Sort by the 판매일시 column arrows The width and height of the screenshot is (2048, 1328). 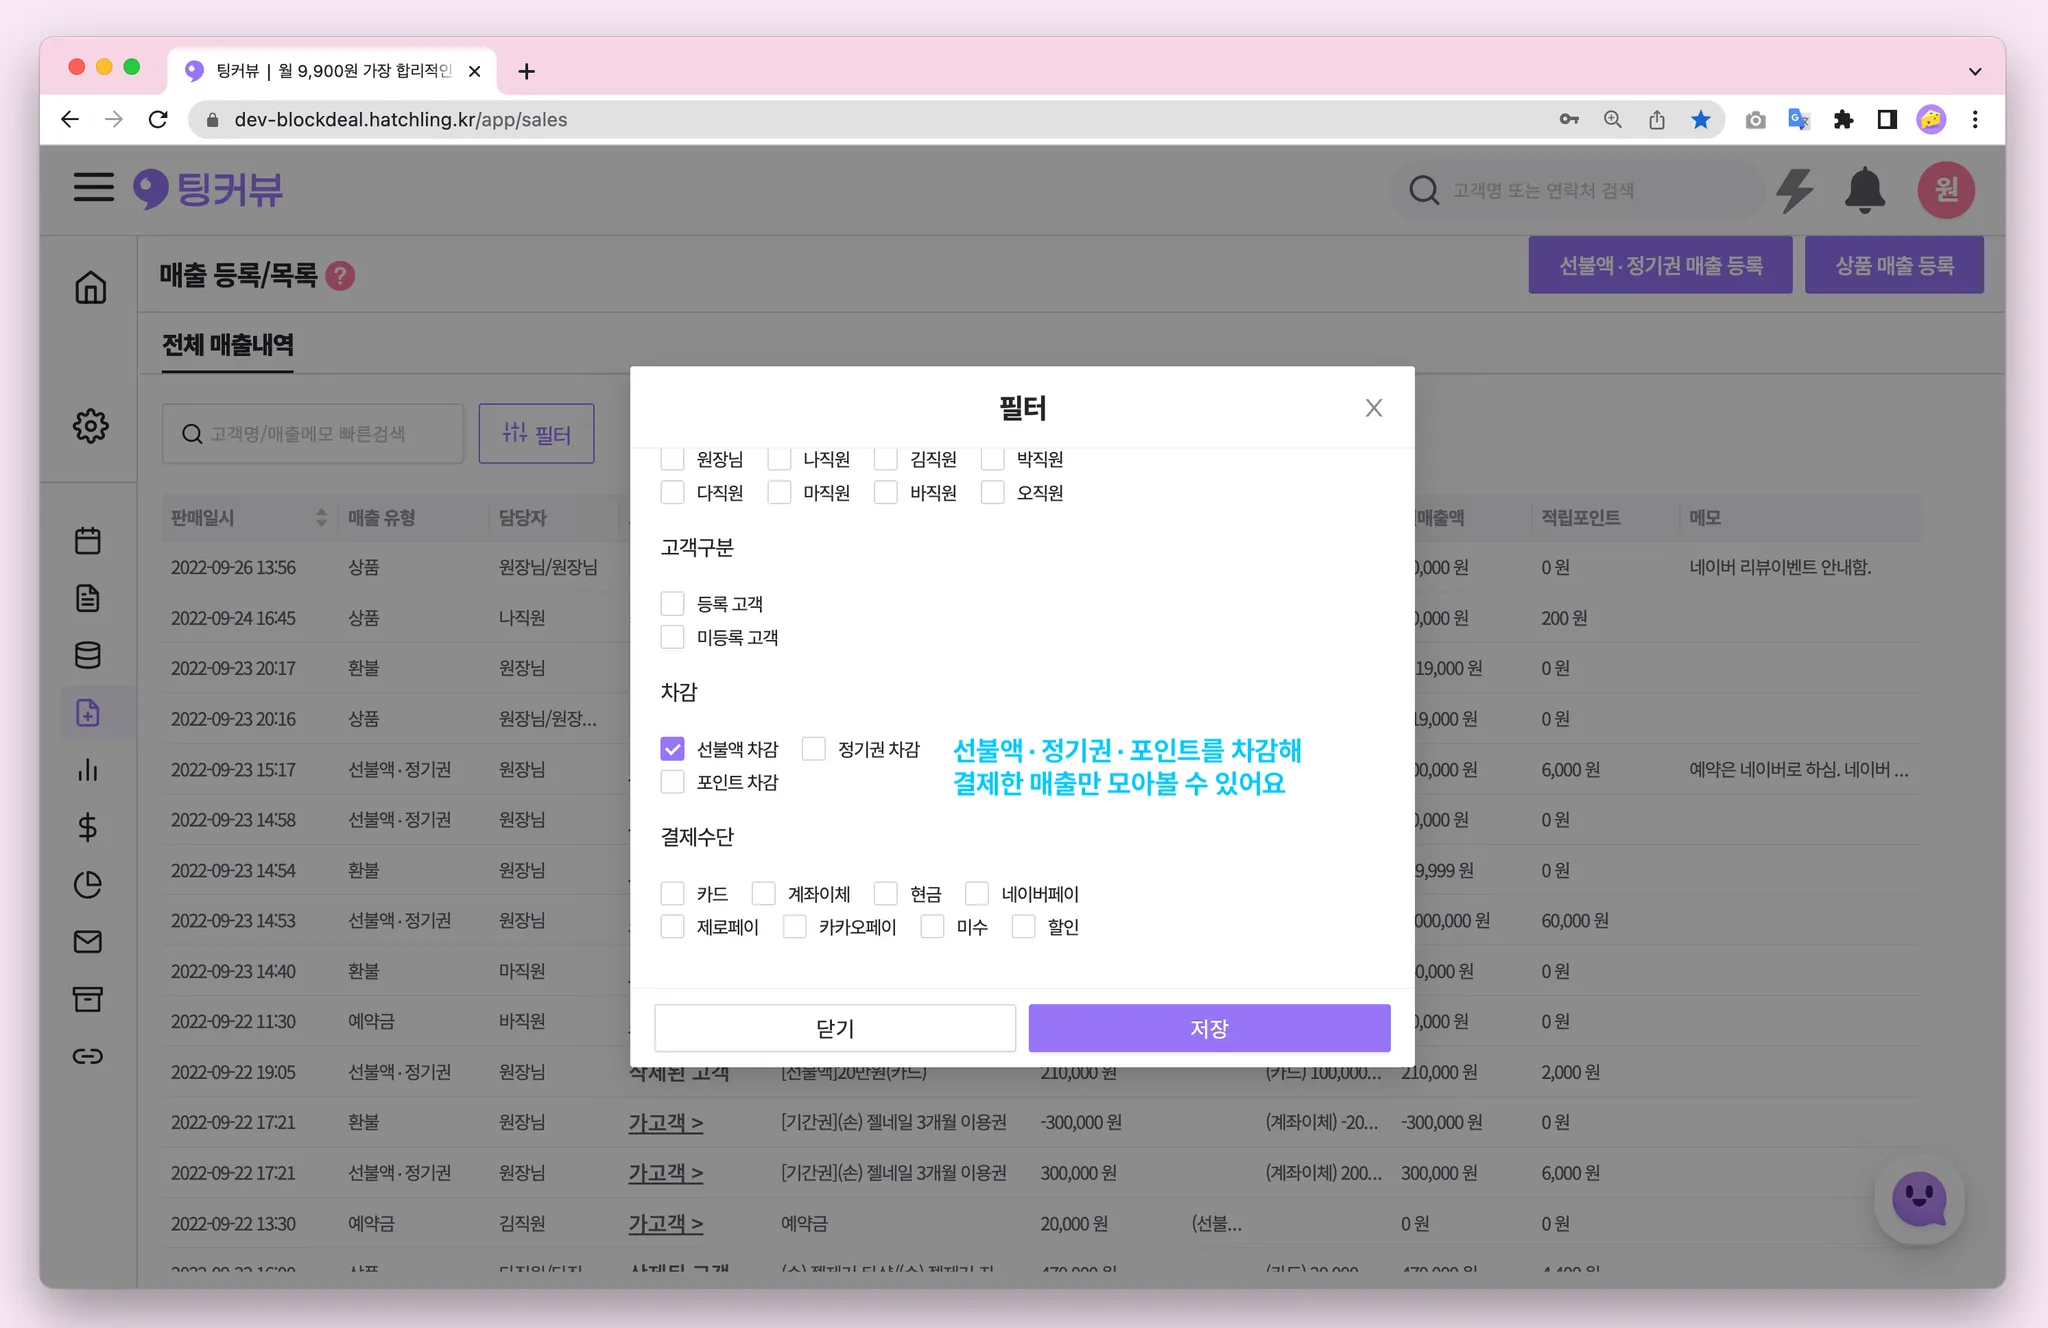click(x=321, y=518)
